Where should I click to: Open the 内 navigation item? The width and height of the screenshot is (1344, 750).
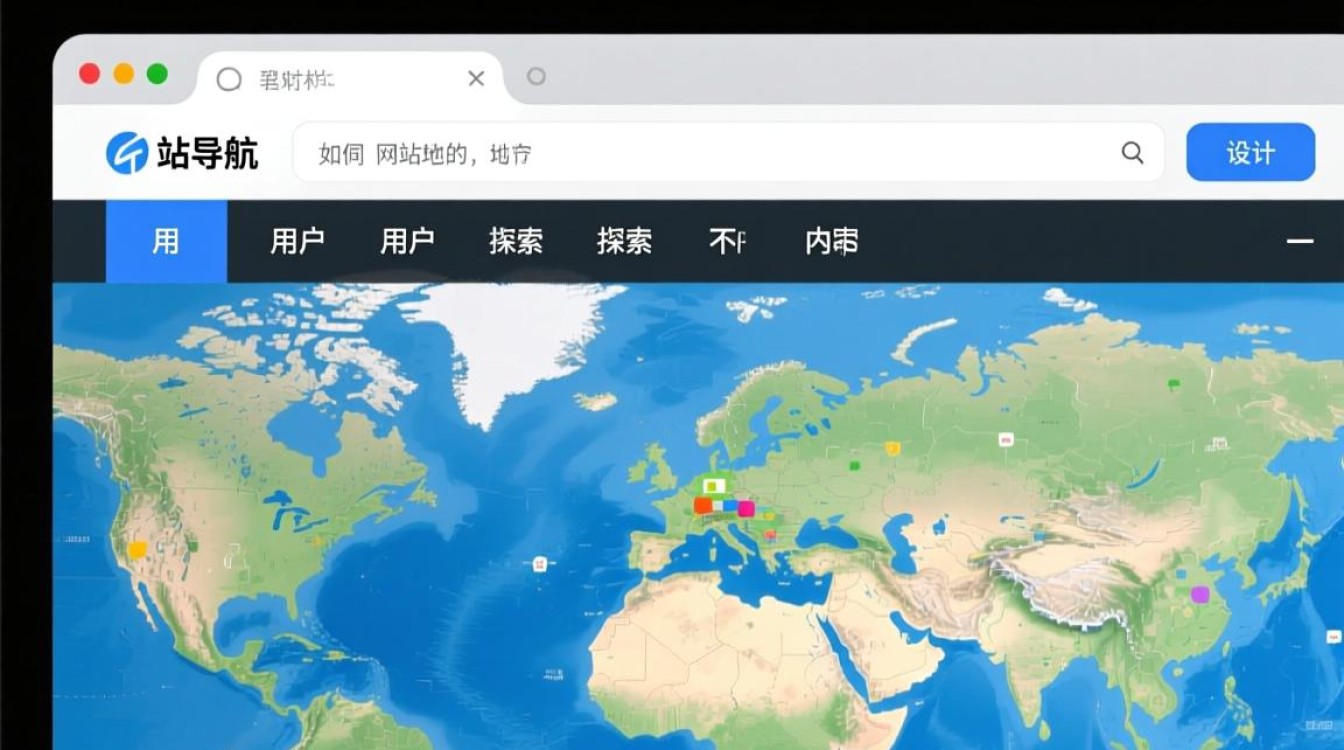(831, 241)
